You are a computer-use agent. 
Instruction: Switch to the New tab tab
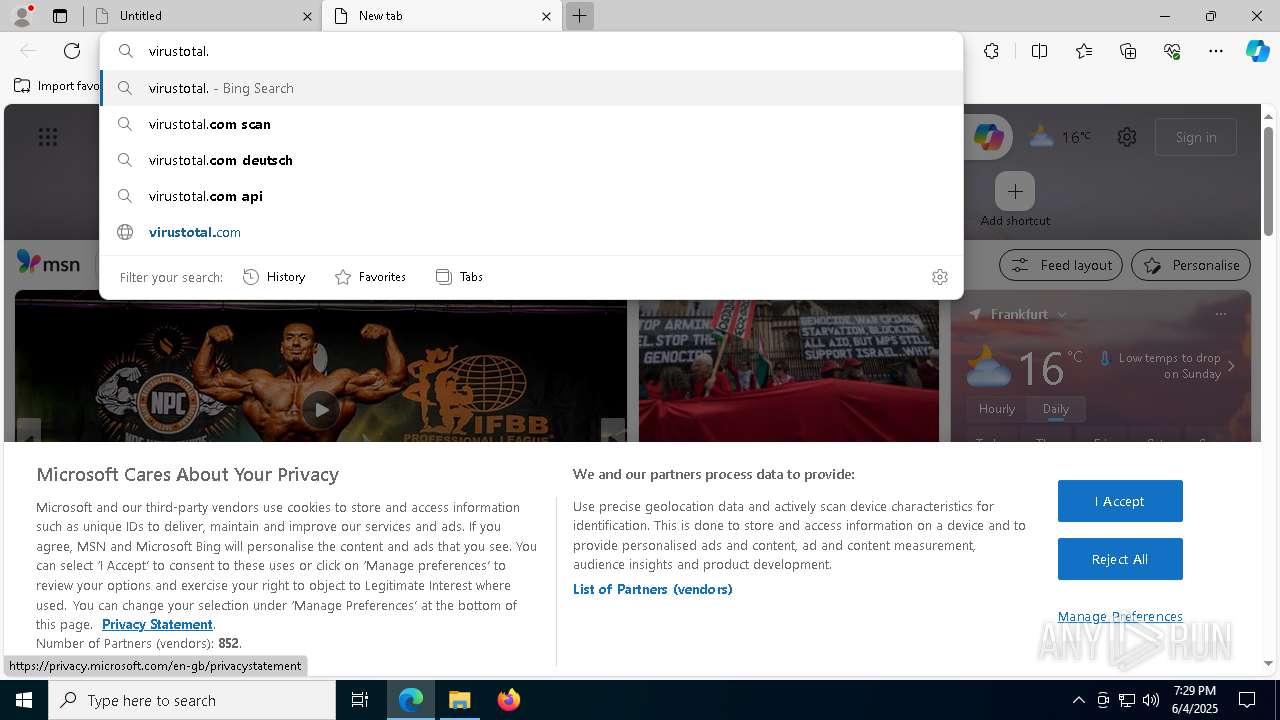(441, 16)
